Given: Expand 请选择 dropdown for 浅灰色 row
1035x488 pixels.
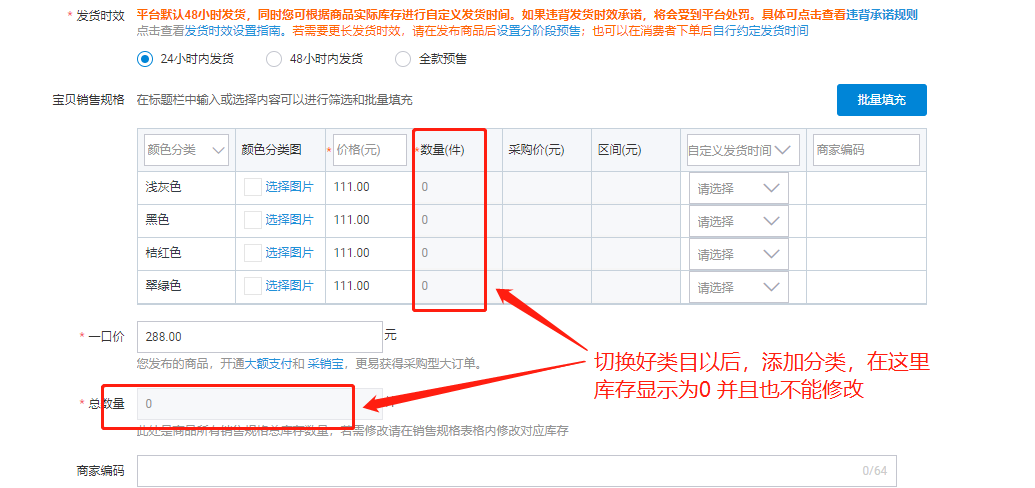Looking at the screenshot, I should 738,188.
